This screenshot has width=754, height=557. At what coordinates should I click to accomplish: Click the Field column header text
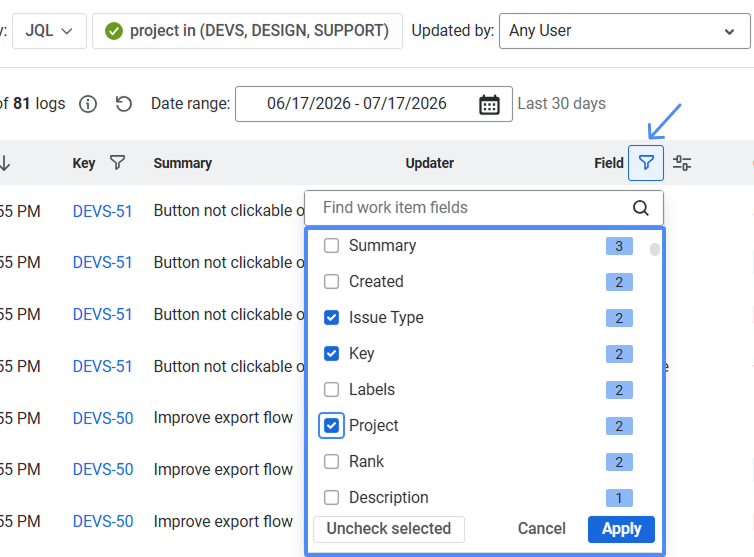[x=609, y=164]
